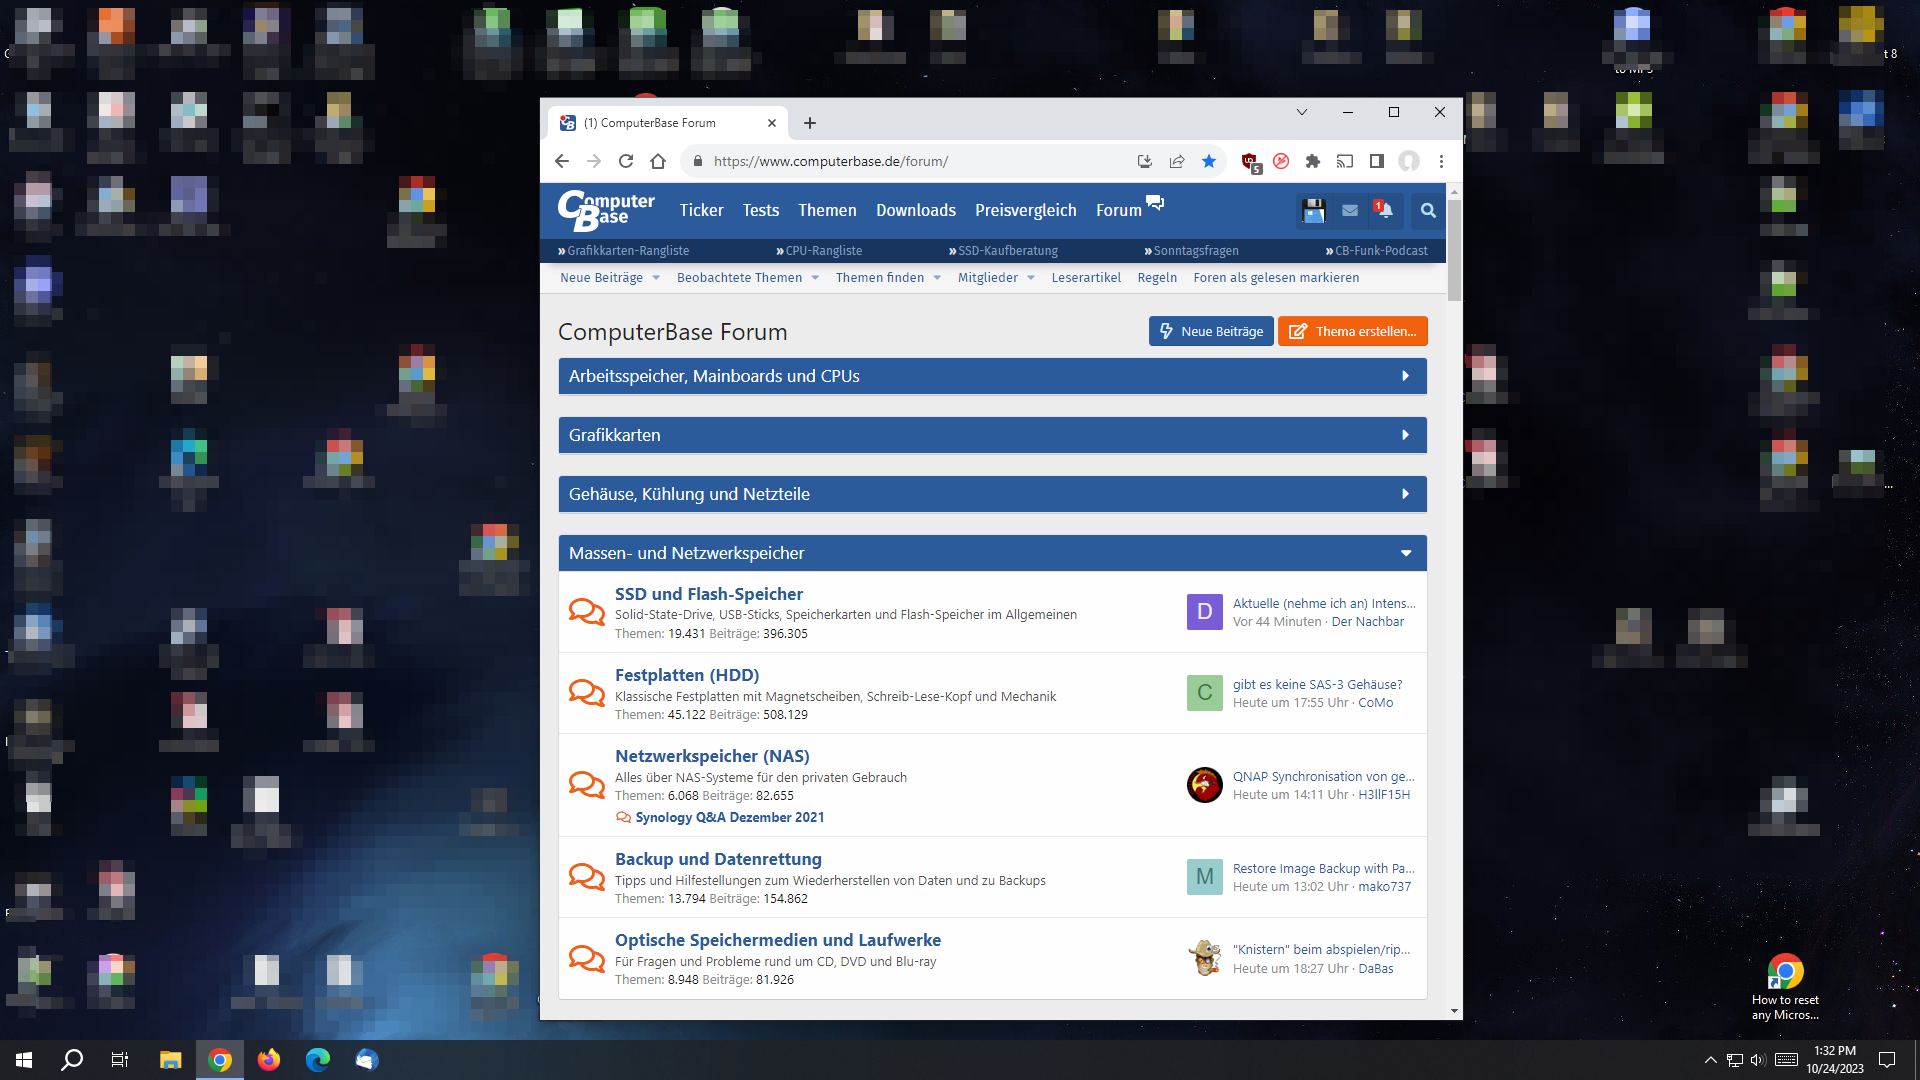Open the red circular blocker extension icon
Screen dimensions: 1920x1080
[x=1281, y=161]
